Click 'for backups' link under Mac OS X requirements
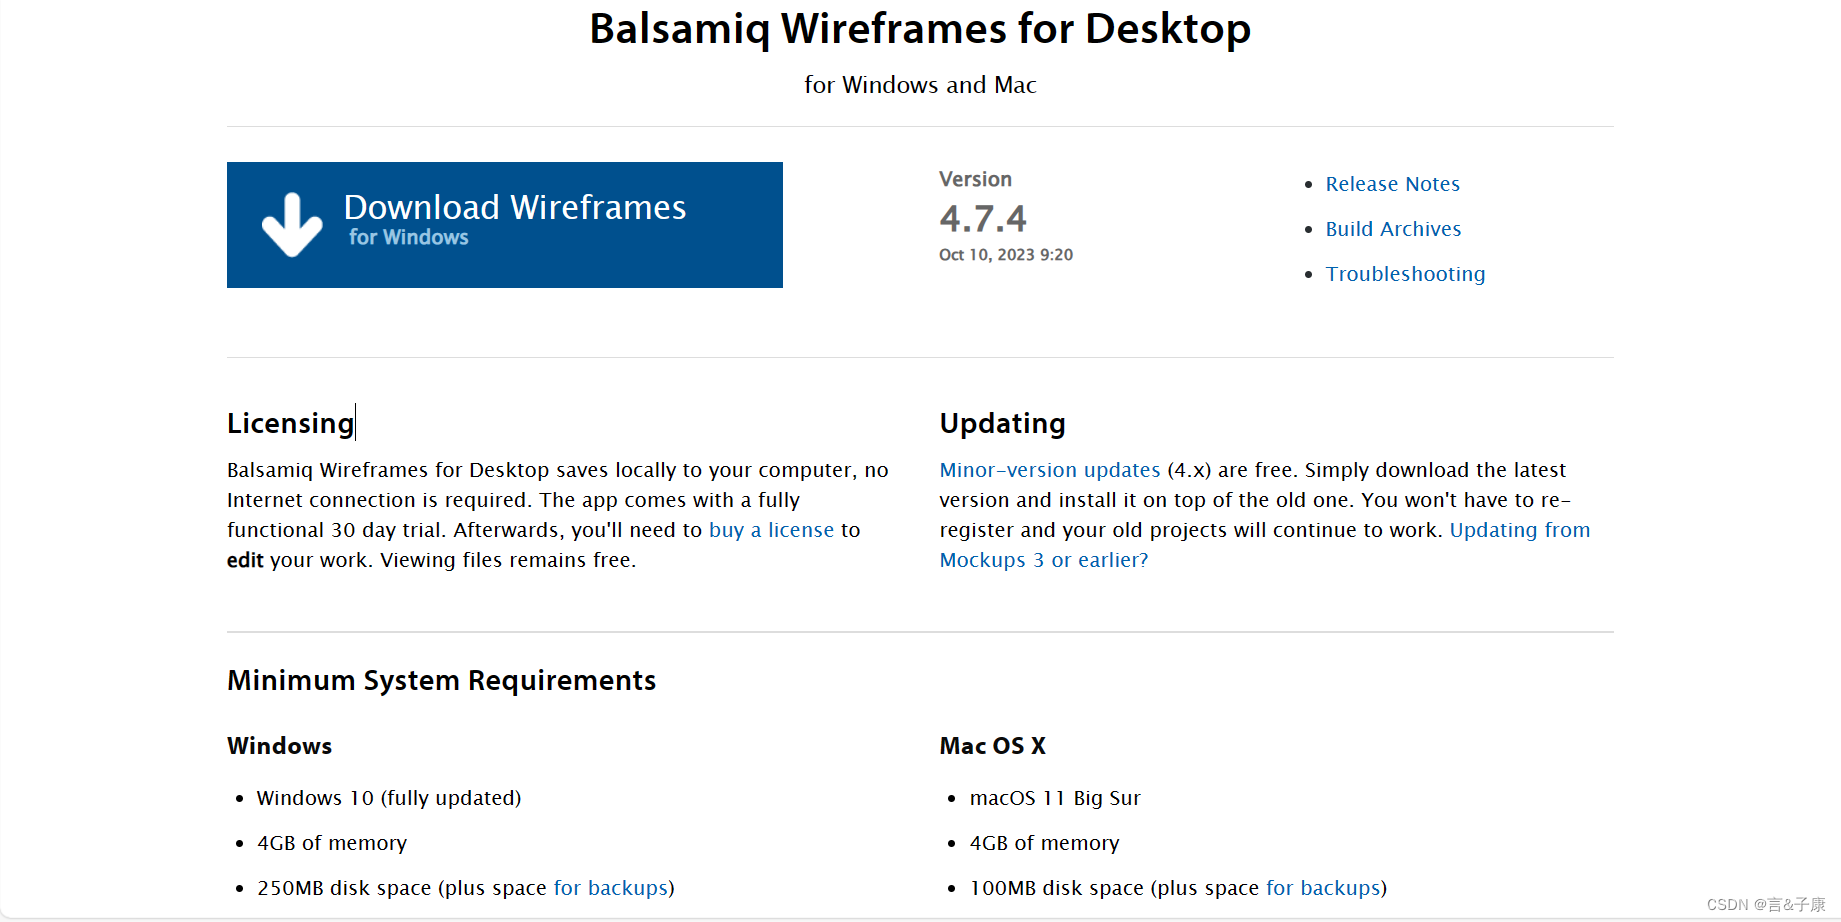This screenshot has height=922, width=1841. tap(1324, 888)
